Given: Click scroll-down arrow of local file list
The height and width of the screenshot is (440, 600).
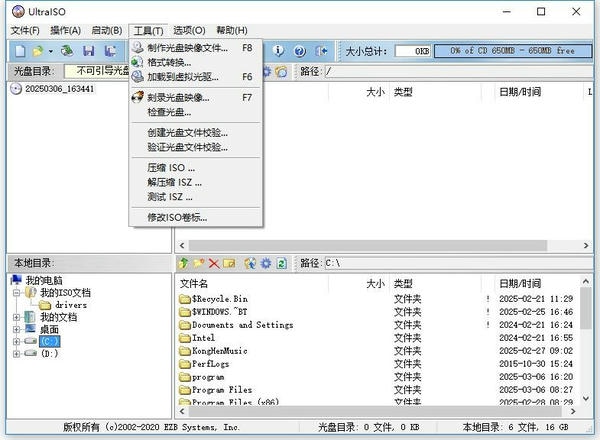Looking at the screenshot, I should point(585,399).
